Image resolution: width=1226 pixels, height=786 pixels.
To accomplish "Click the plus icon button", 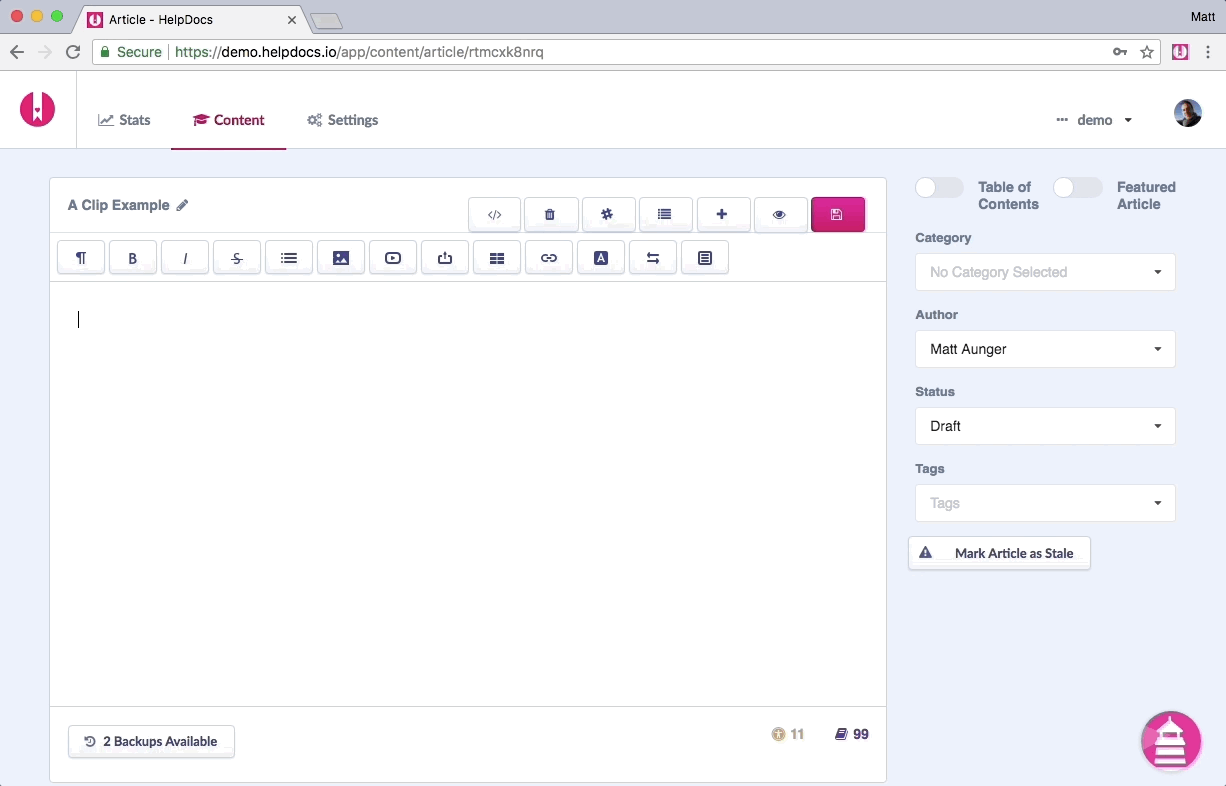I will [x=722, y=214].
